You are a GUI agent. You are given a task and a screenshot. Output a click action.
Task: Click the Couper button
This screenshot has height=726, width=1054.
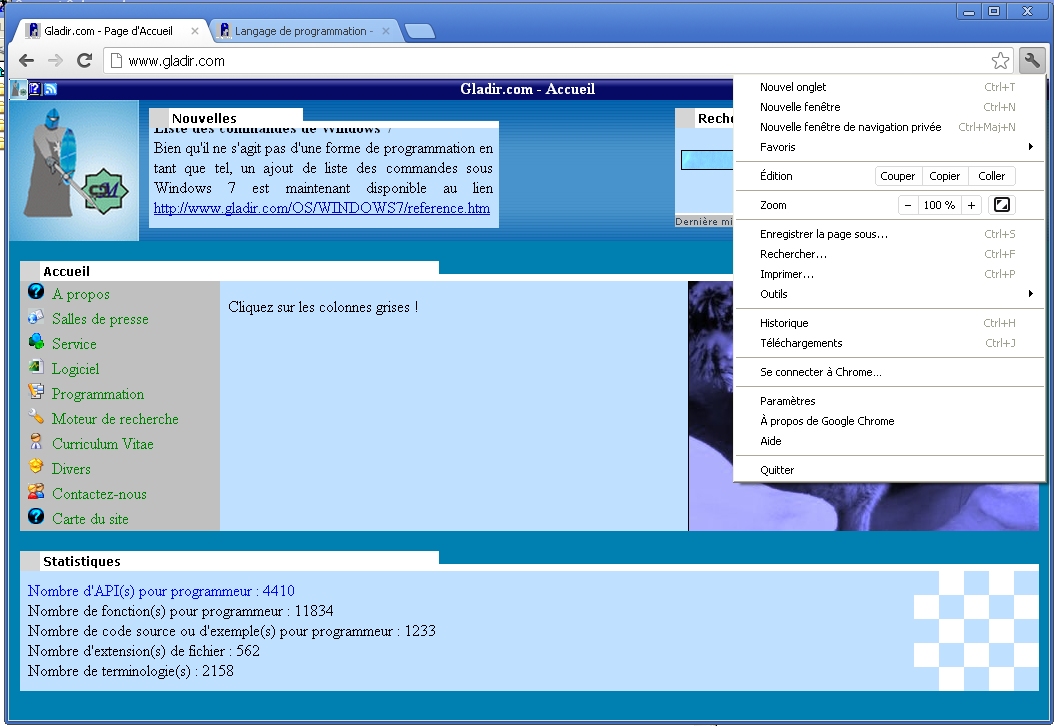pos(897,176)
